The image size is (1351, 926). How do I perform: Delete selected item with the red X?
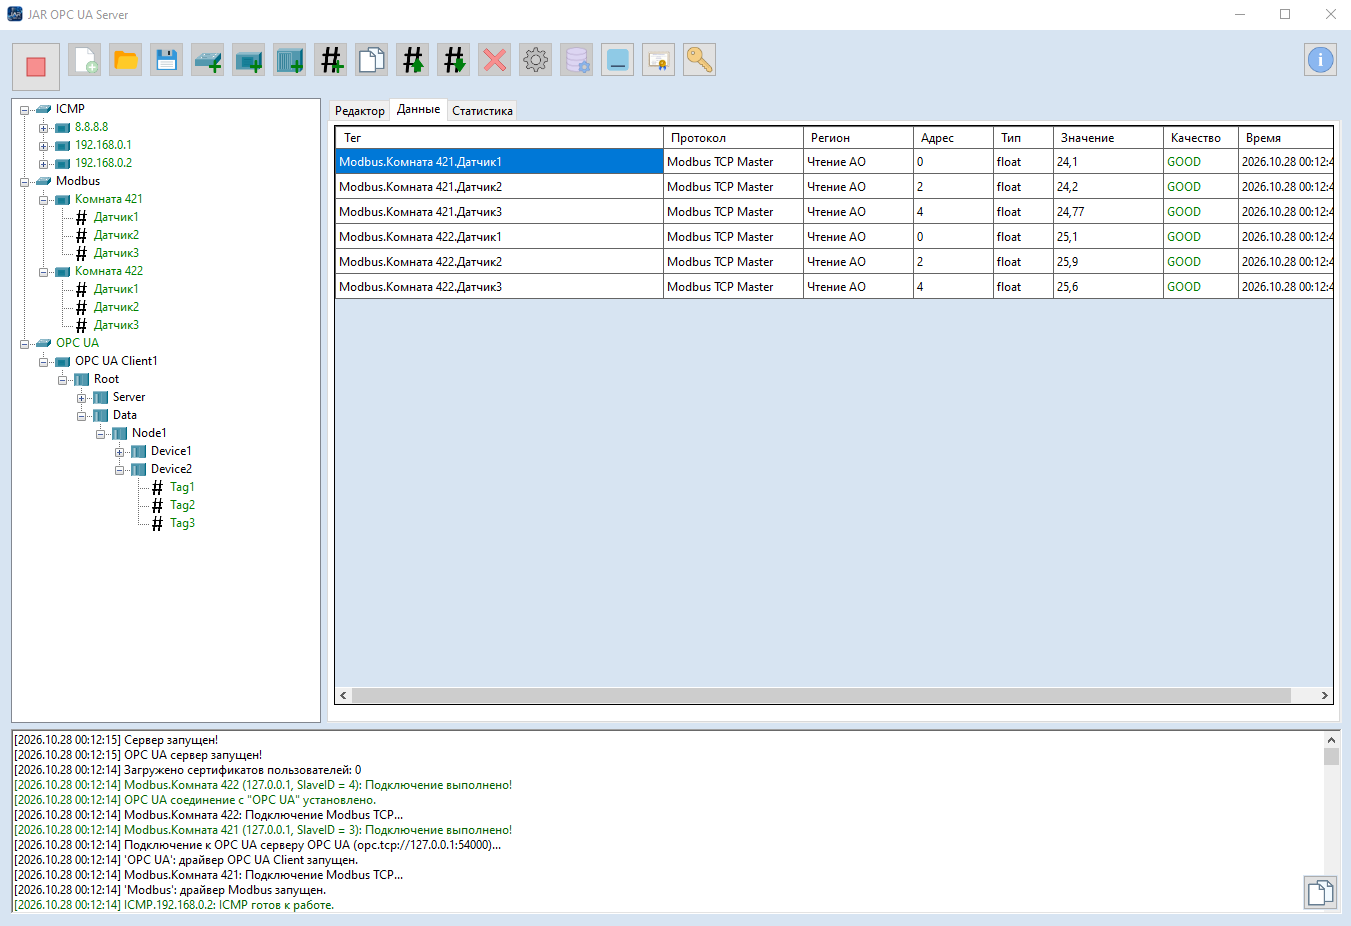(495, 60)
